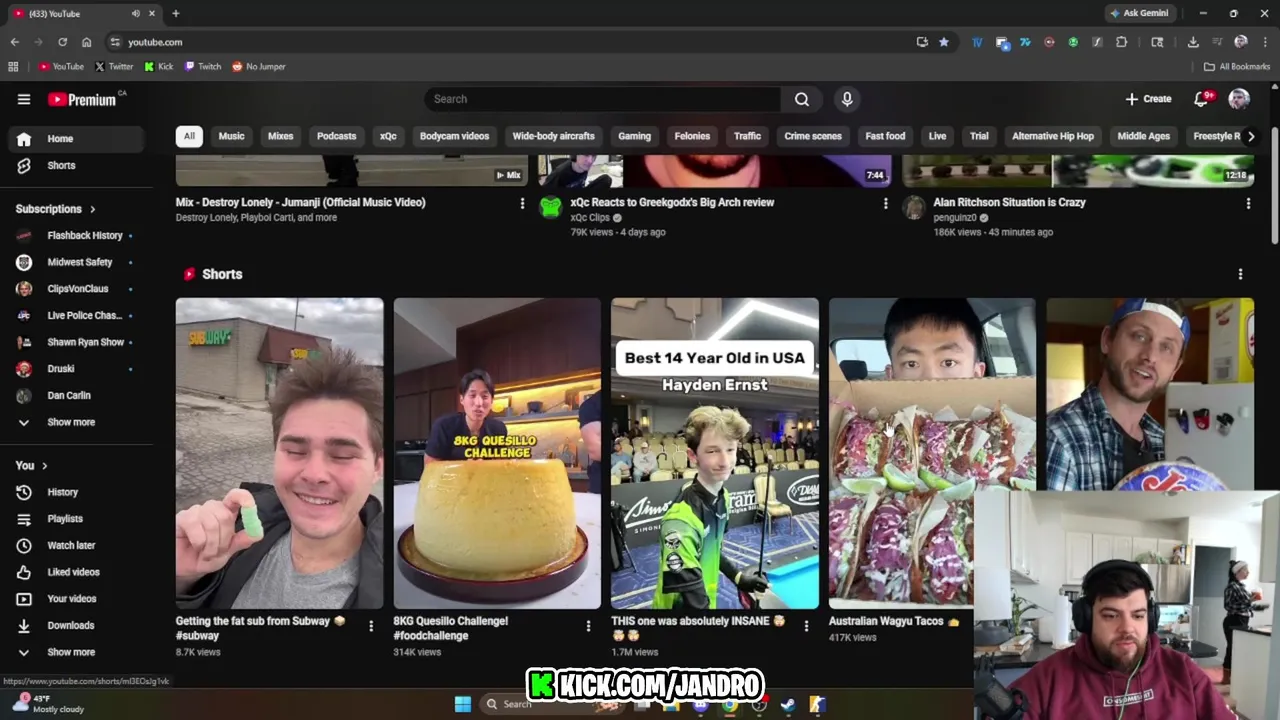Open options for 8KG Quesillo Challenge short
The width and height of the screenshot is (1280, 720).
(x=588, y=626)
